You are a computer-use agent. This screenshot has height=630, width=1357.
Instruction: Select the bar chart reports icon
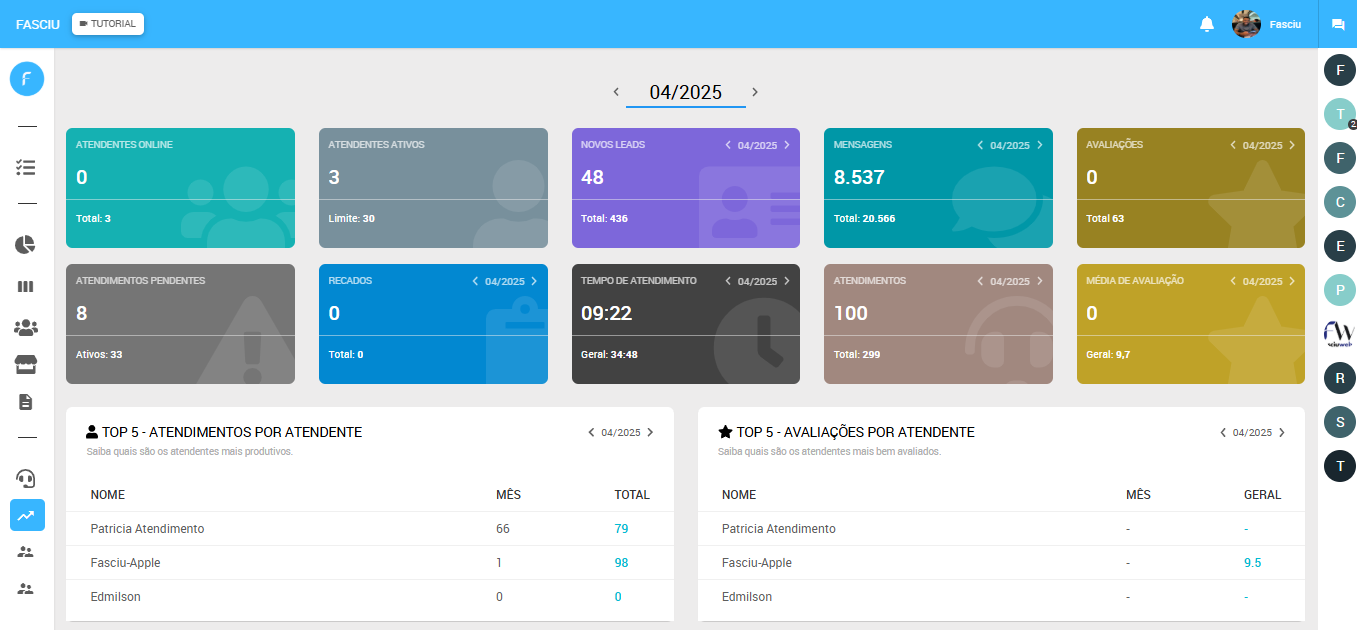click(x=26, y=287)
